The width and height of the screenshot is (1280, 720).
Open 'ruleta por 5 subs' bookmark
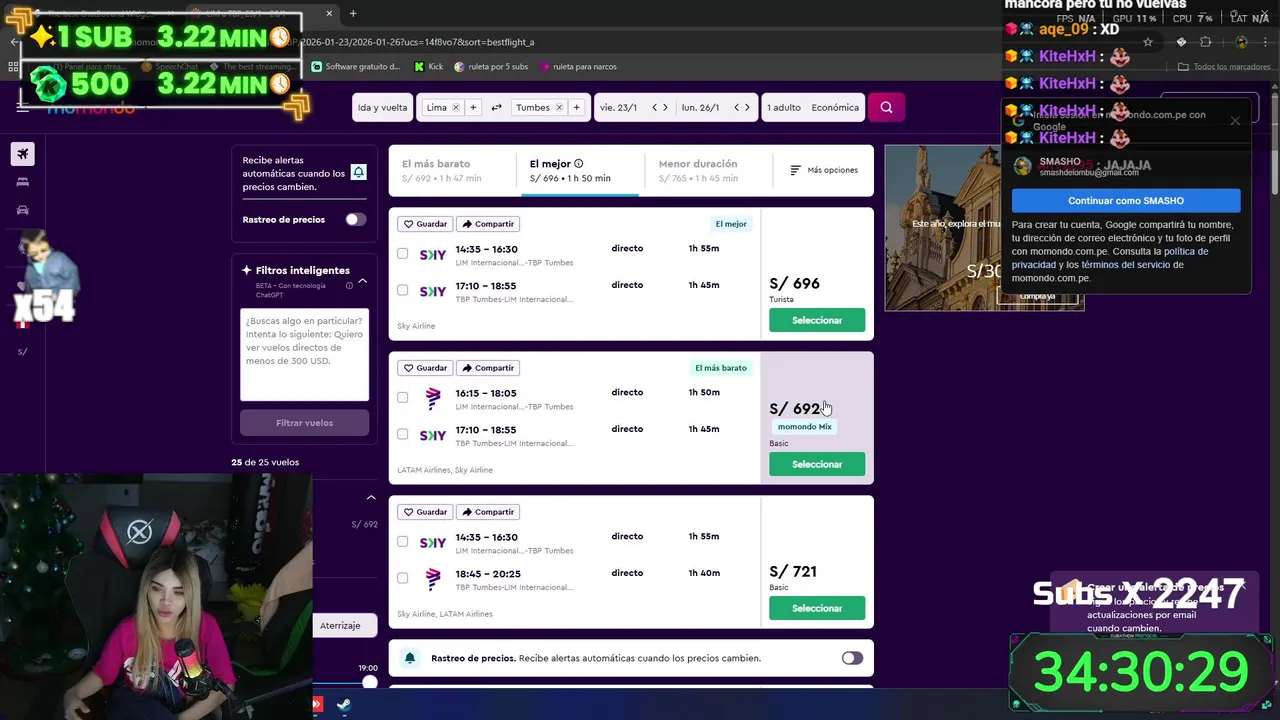[x=491, y=67]
